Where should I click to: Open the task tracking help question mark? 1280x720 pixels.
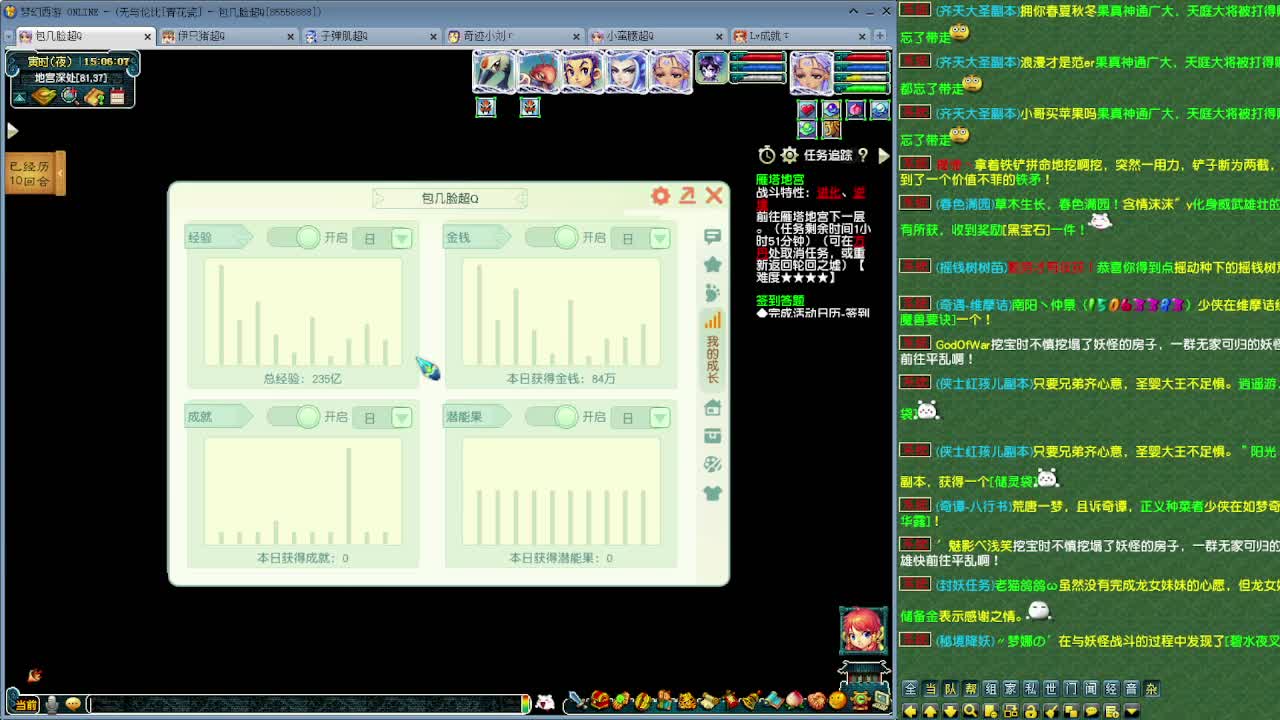[x=863, y=155]
